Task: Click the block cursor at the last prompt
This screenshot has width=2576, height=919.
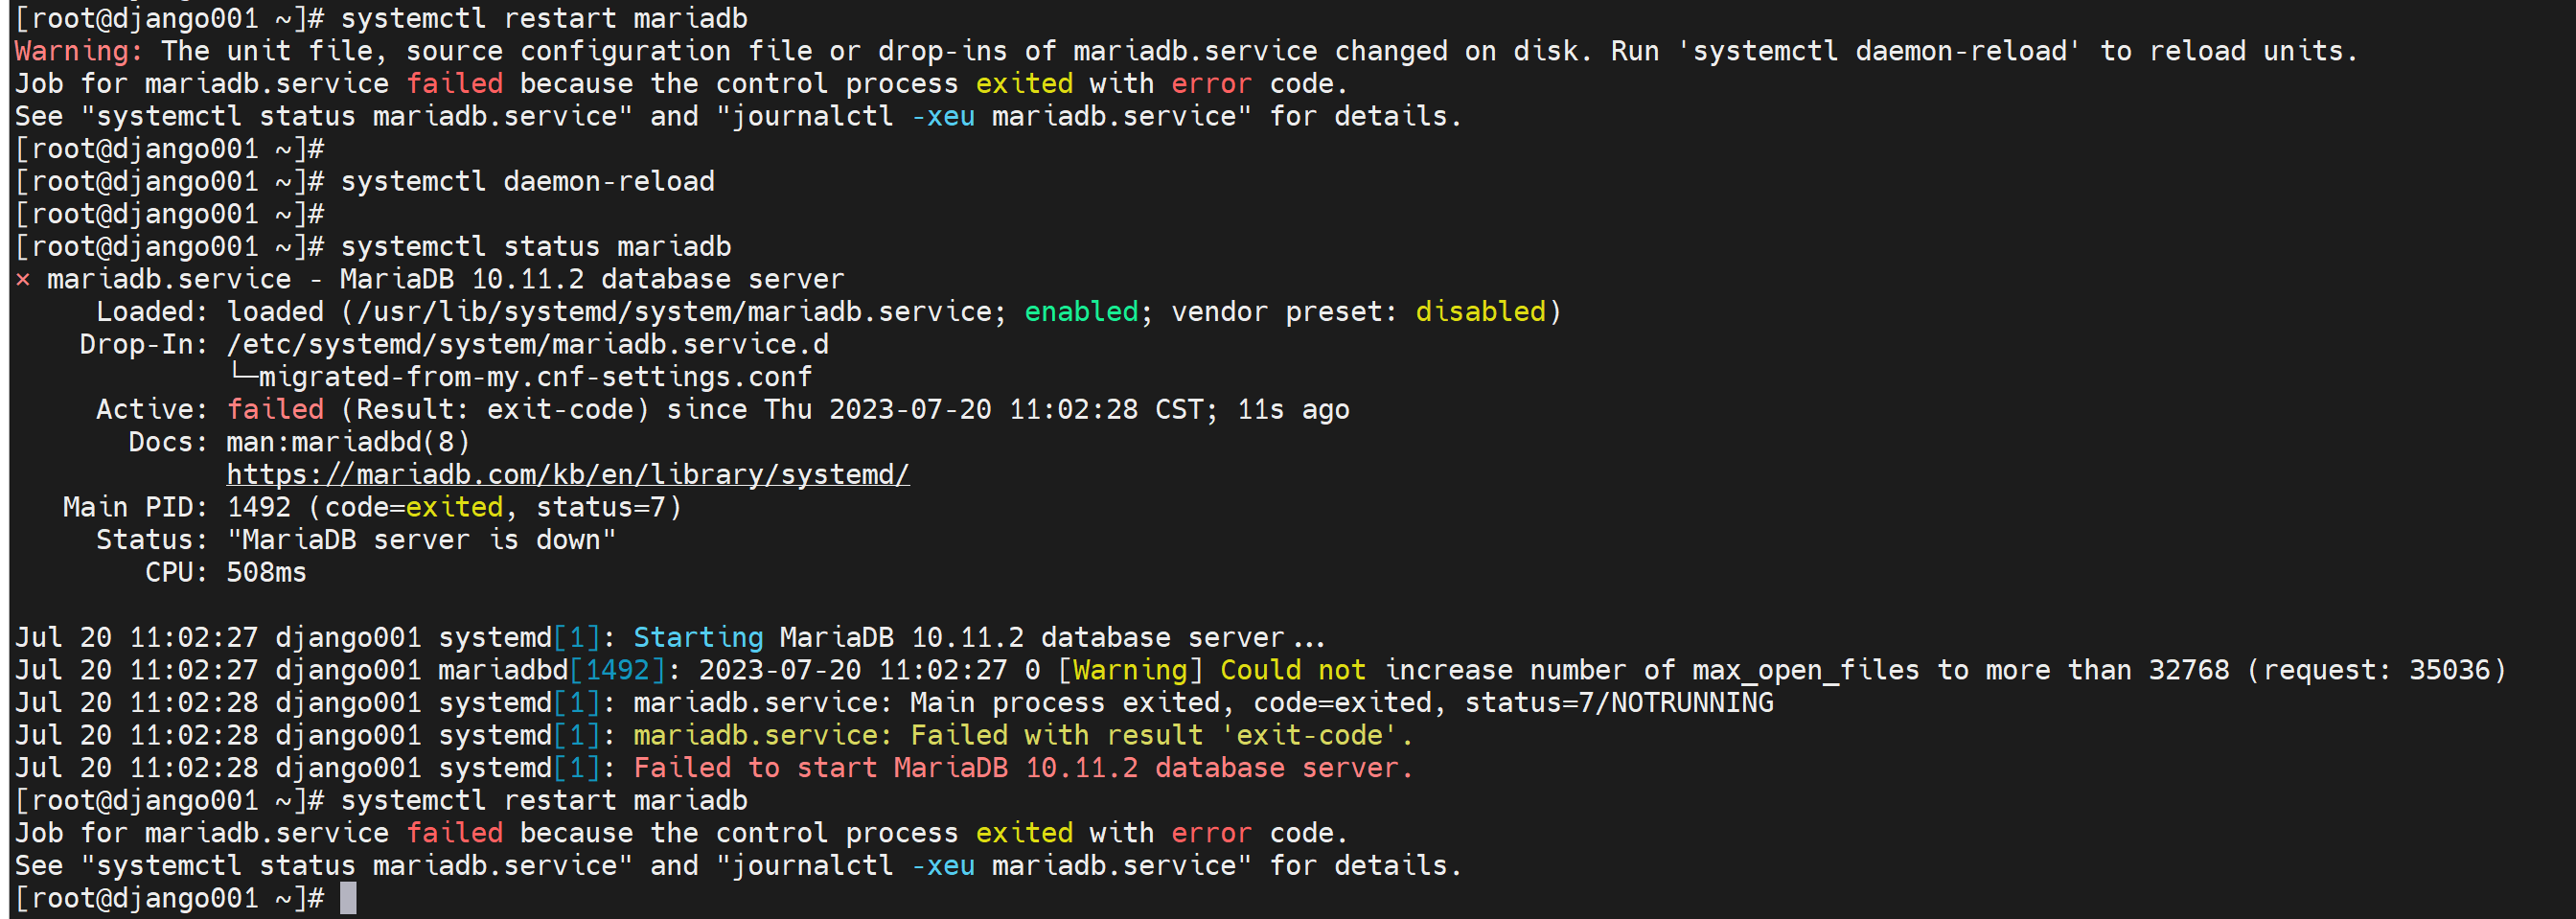Action: pos(348,897)
